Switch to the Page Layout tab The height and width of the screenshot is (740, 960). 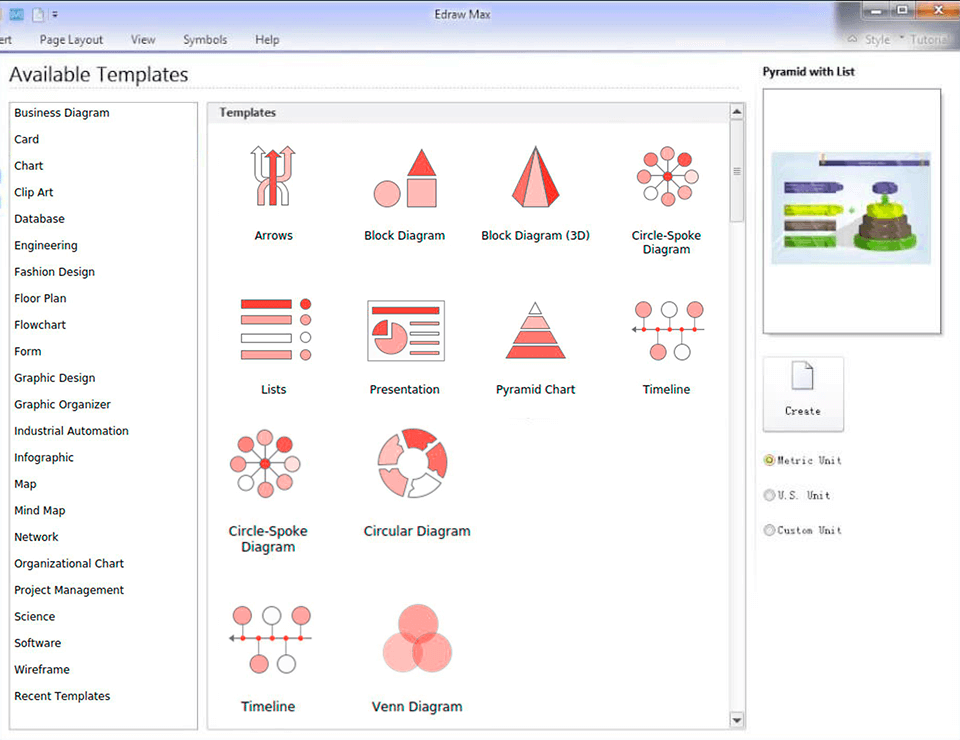[70, 39]
